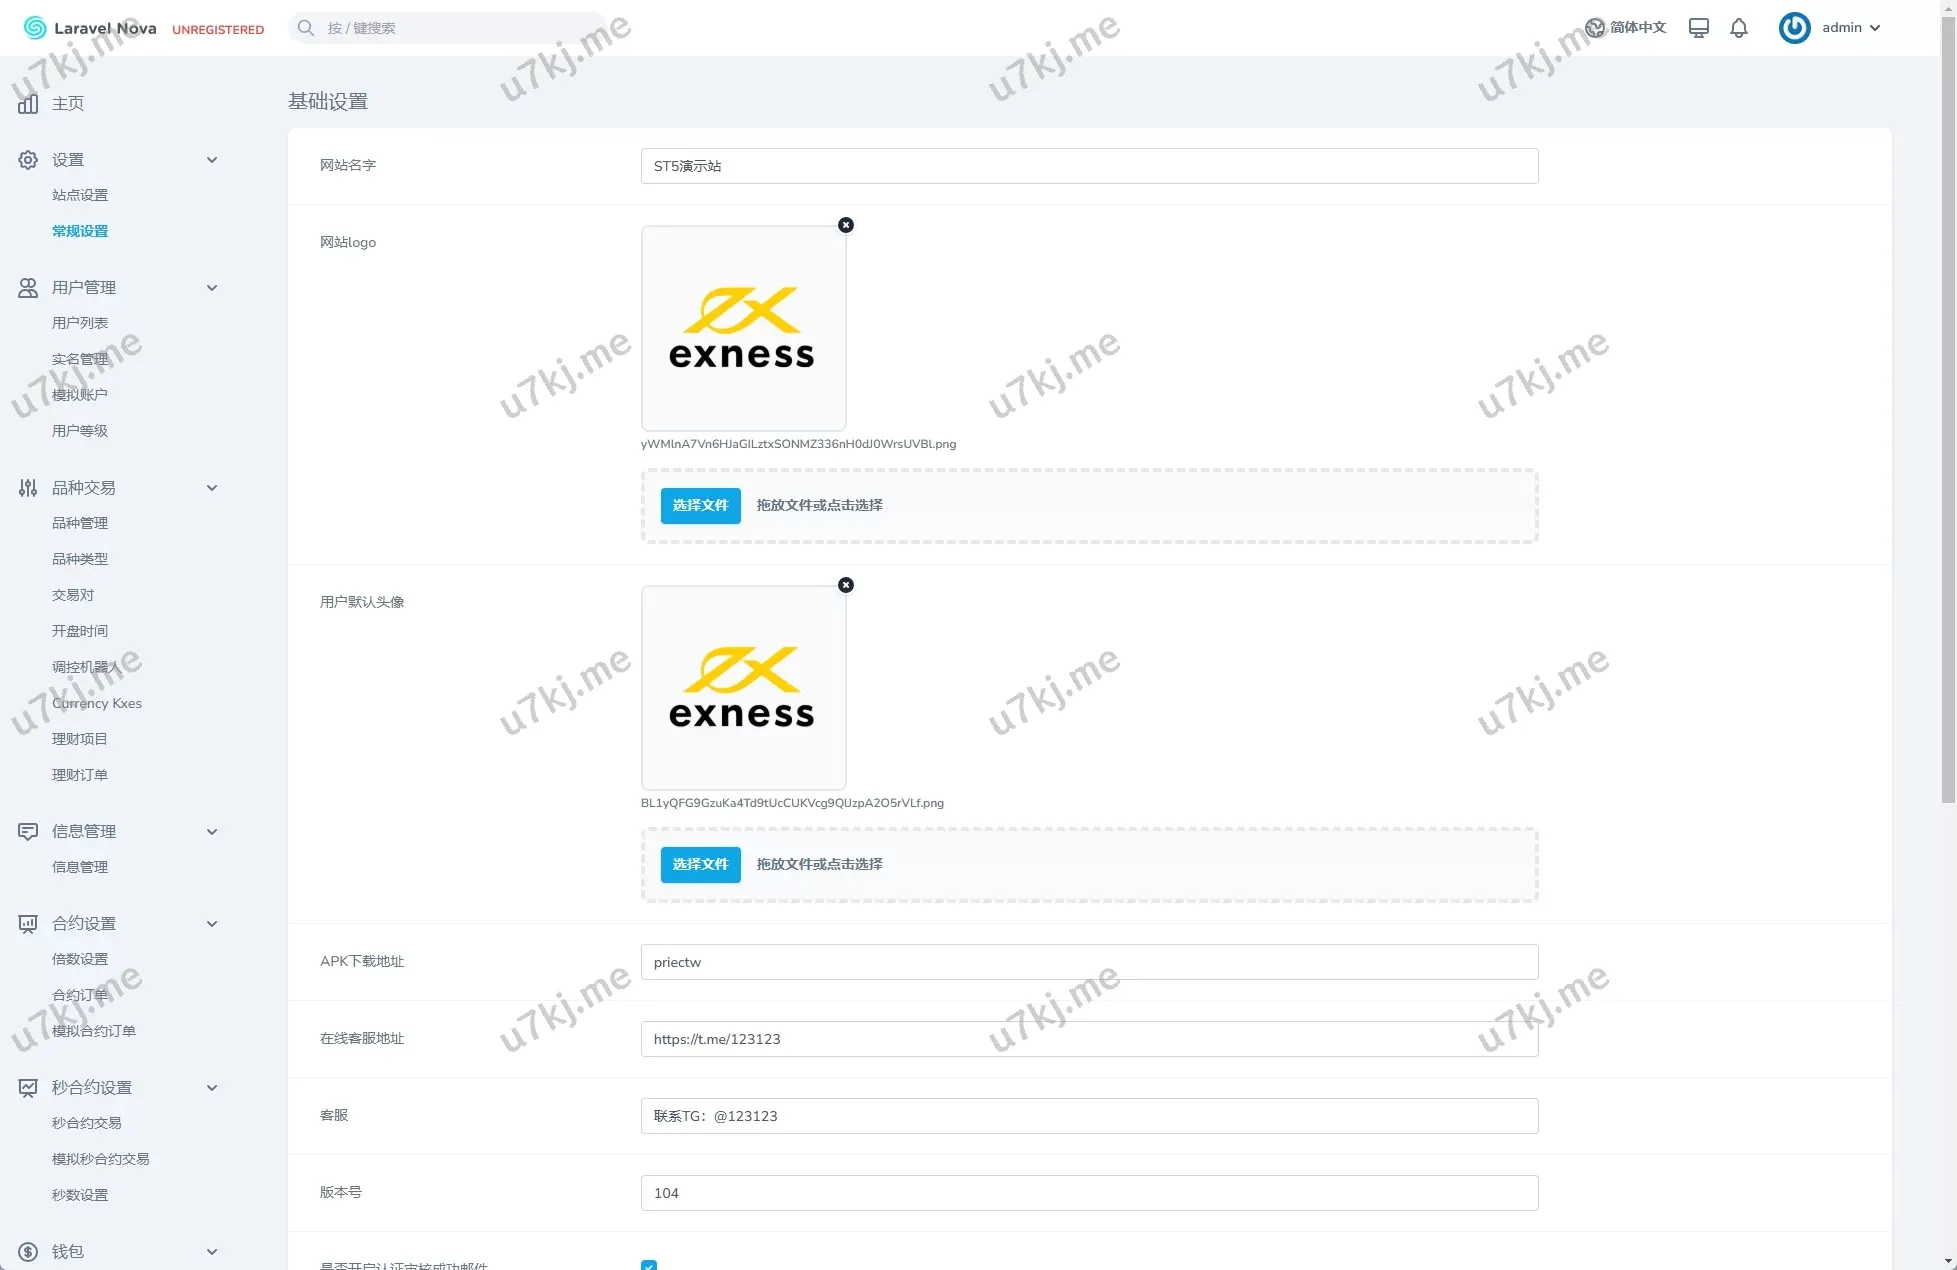Click the theme monitor icon
This screenshot has height=1270, width=1957.
point(1698,28)
